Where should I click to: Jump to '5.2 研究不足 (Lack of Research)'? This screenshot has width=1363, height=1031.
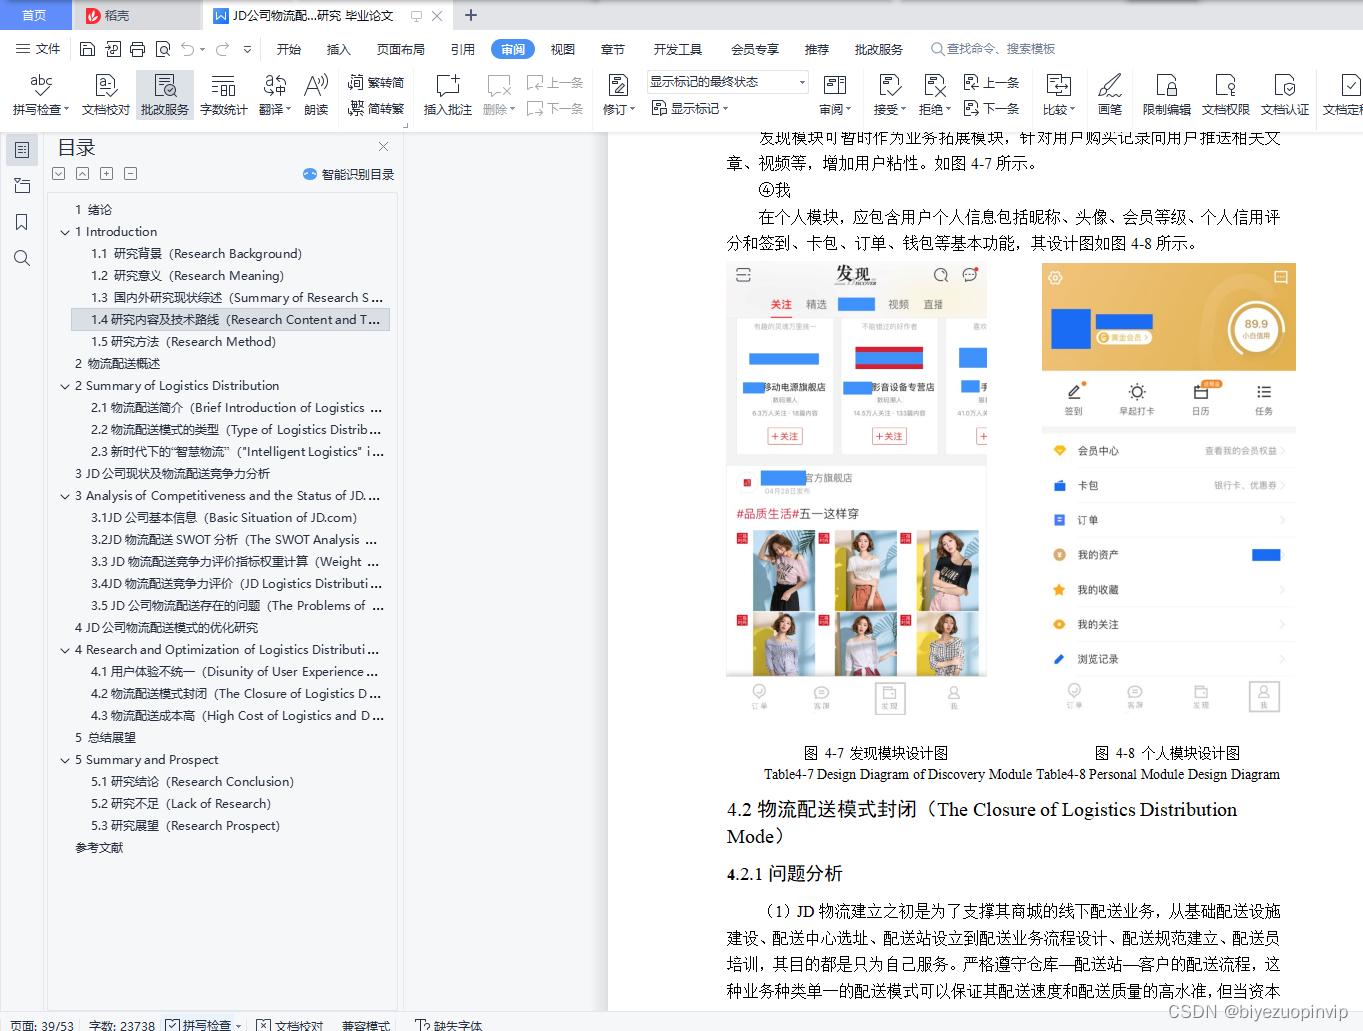[181, 804]
